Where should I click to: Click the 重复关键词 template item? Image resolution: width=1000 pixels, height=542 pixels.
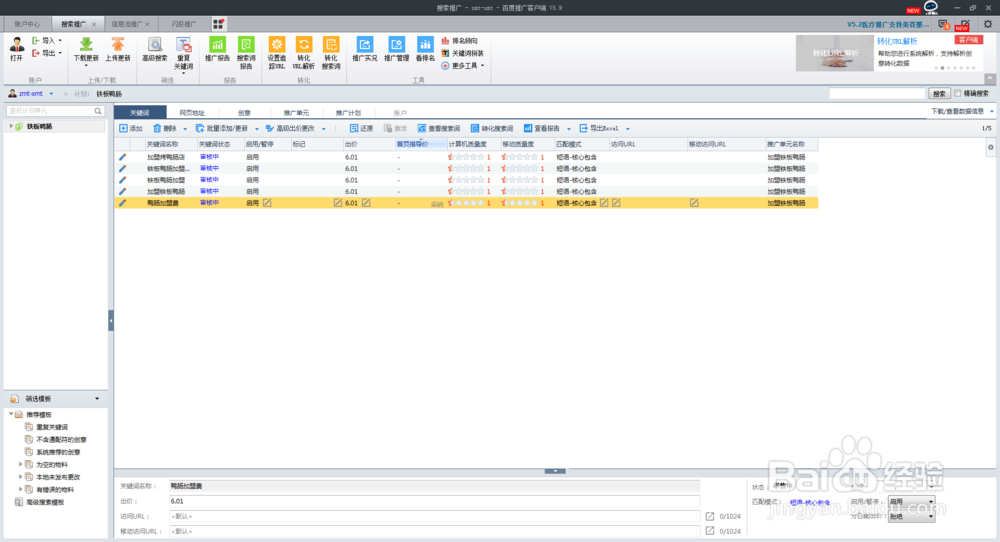coord(52,427)
